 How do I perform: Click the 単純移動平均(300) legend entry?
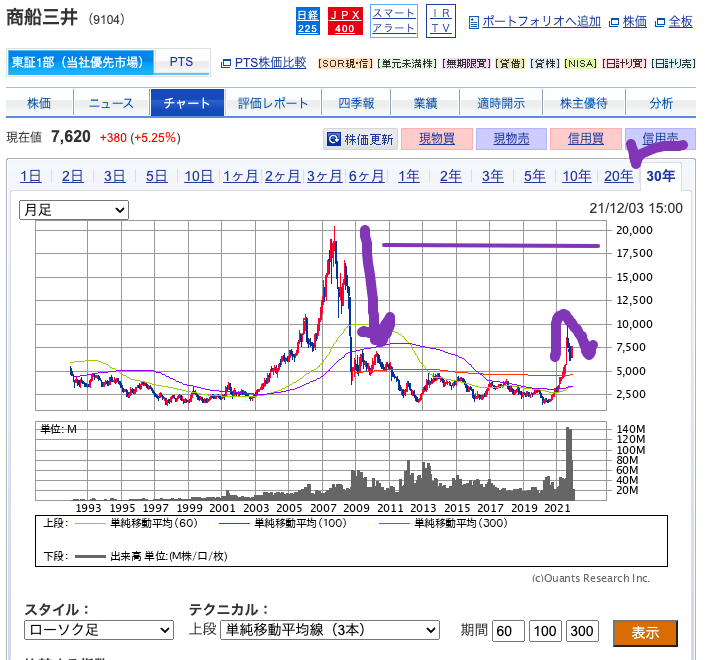[444, 523]
